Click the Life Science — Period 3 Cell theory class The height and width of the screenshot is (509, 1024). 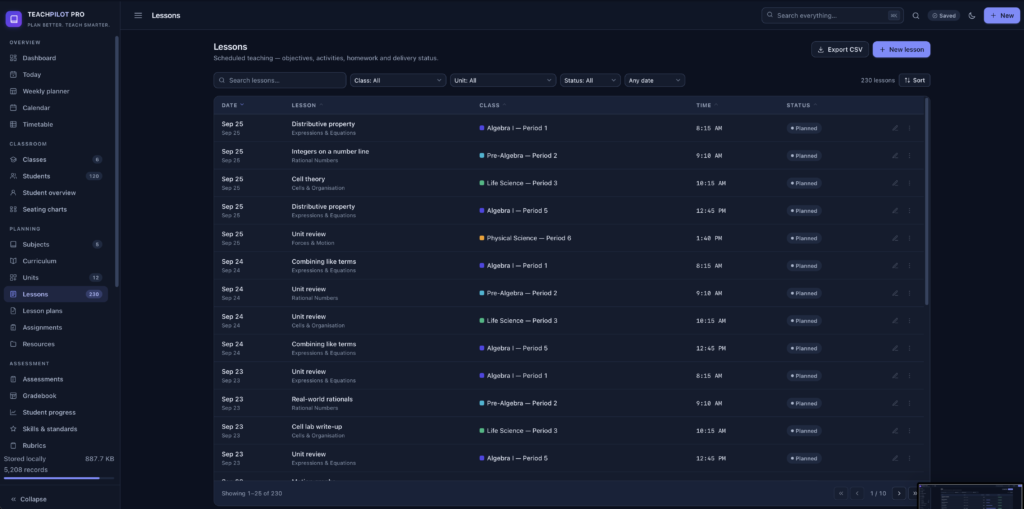[x=518, y=183]
